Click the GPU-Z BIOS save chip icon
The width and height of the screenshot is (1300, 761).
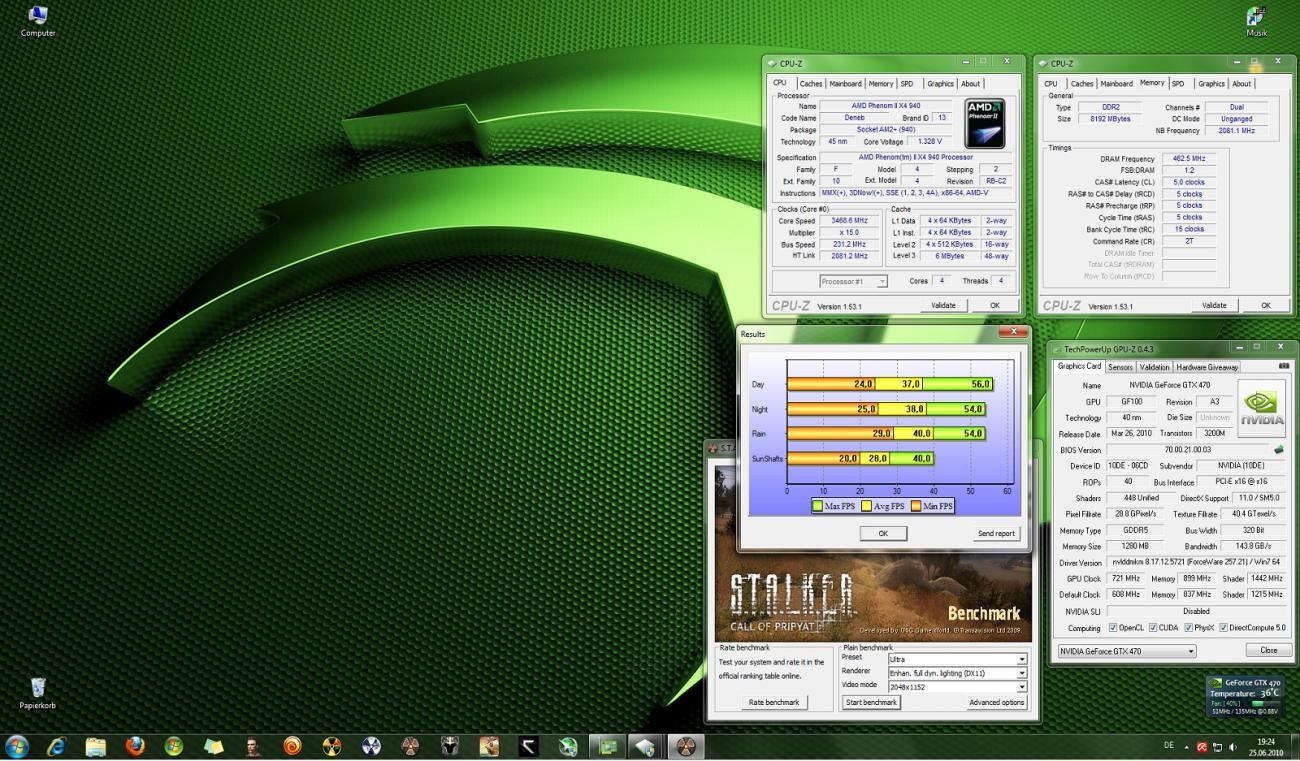click(x=1278, y=450)
